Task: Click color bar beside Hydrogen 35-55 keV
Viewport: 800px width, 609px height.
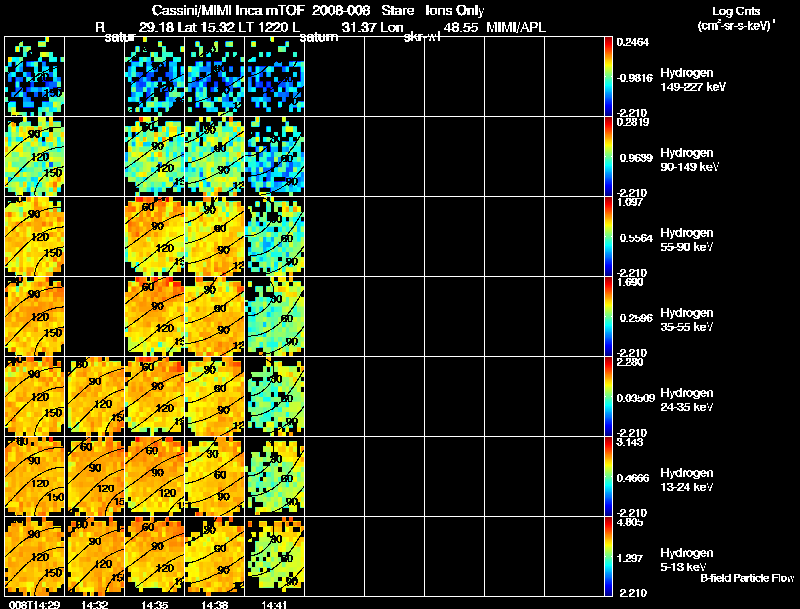Action: 608,317
